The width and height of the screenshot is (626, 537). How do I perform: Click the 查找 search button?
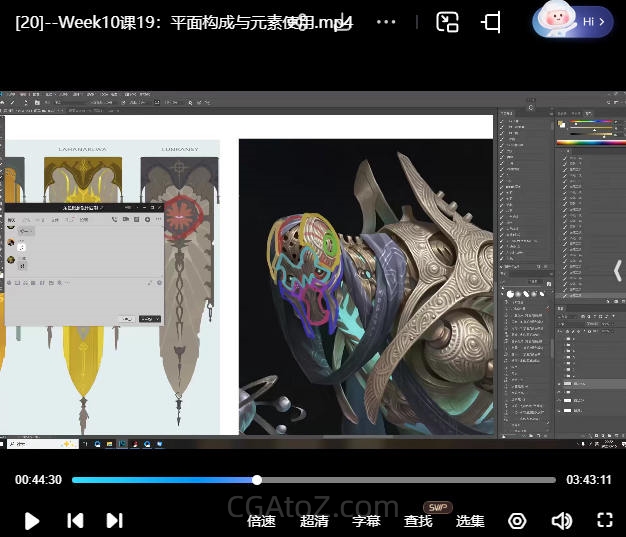(418, 520)
